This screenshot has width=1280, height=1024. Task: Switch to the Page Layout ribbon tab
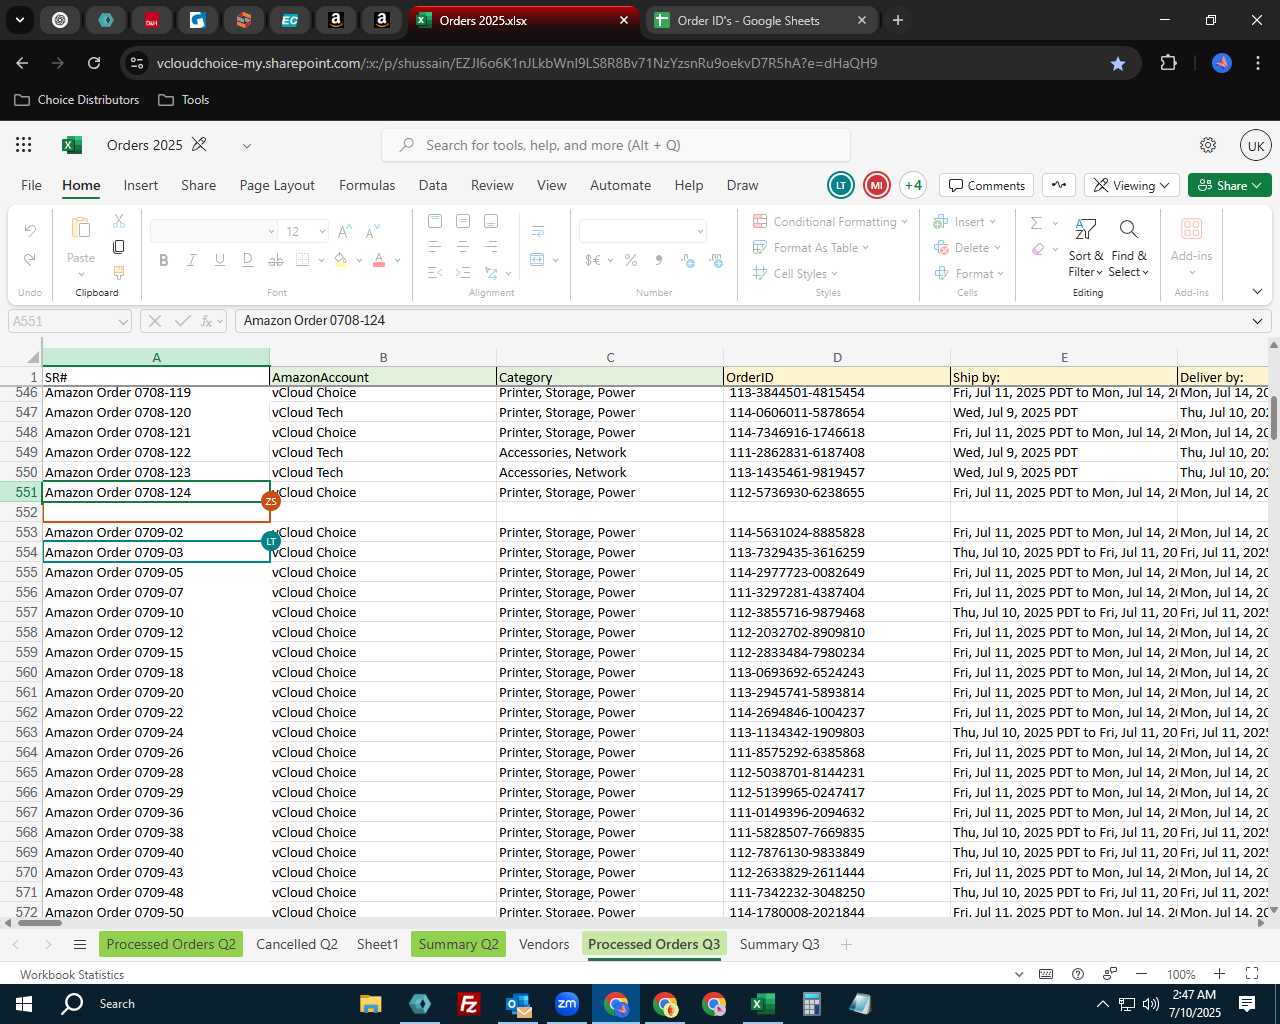tap(277, 185)
